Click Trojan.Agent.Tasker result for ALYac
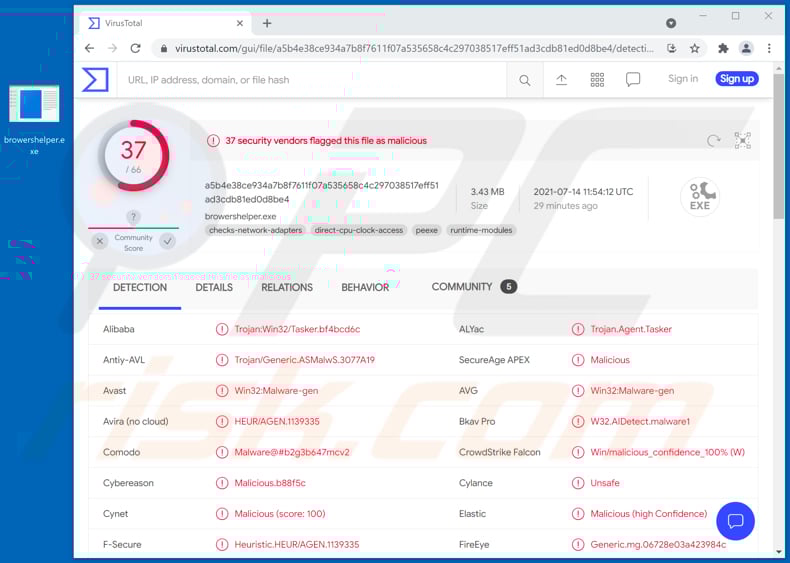Screen dimensions: 790x563 pyautogui.click(x=631, y=330)
